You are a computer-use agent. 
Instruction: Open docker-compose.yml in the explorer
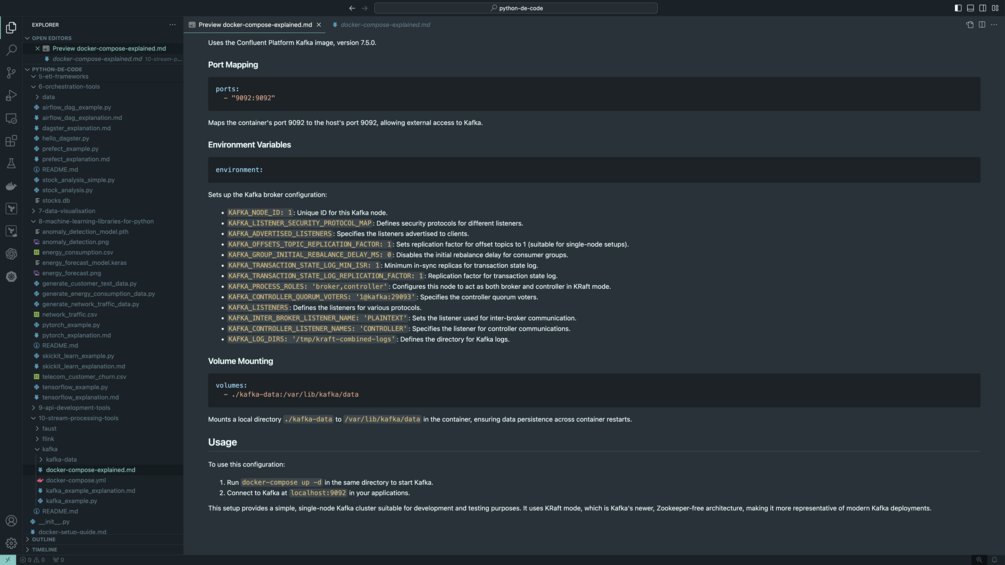[76, 480]
